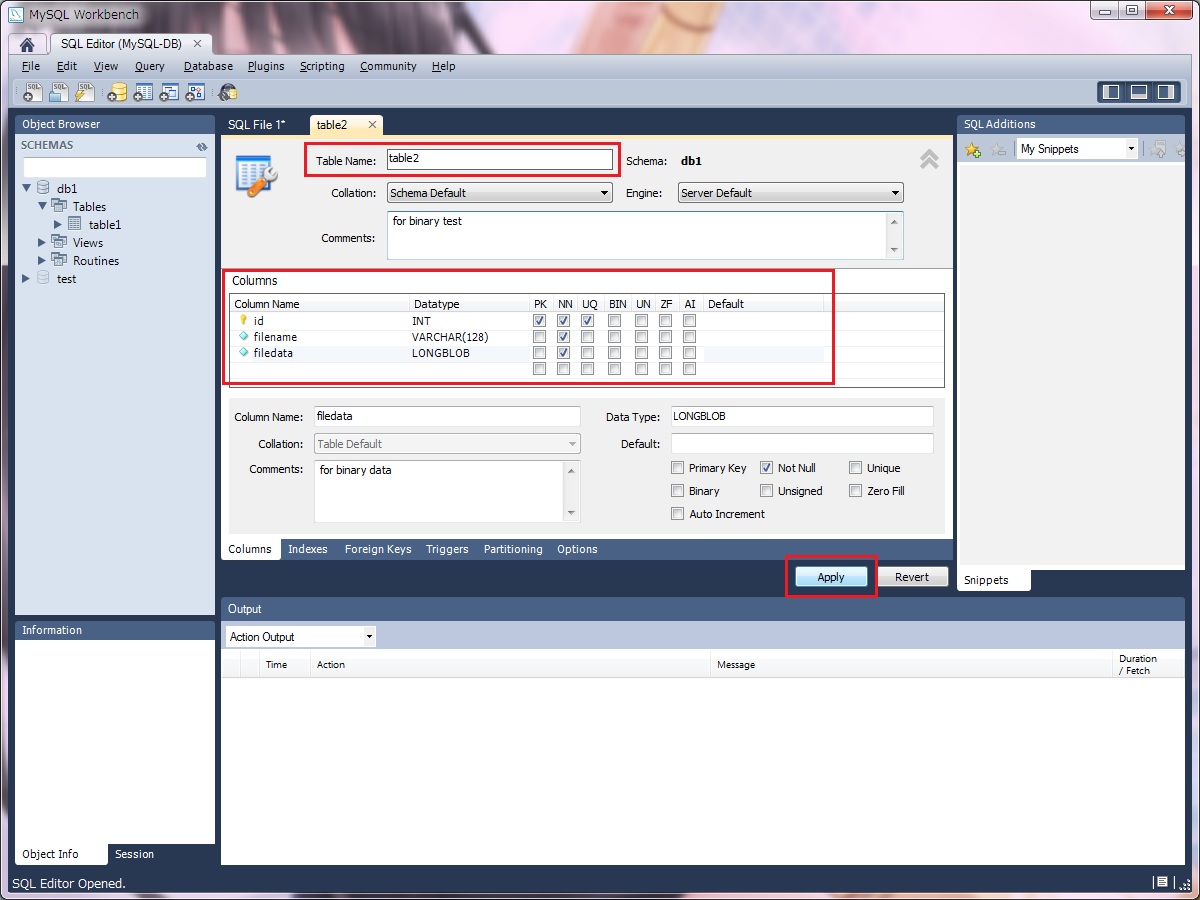Toggle the left sidebar panel visibility
This screenshot has height=900, width=1200.
[x=1111, y=92]
